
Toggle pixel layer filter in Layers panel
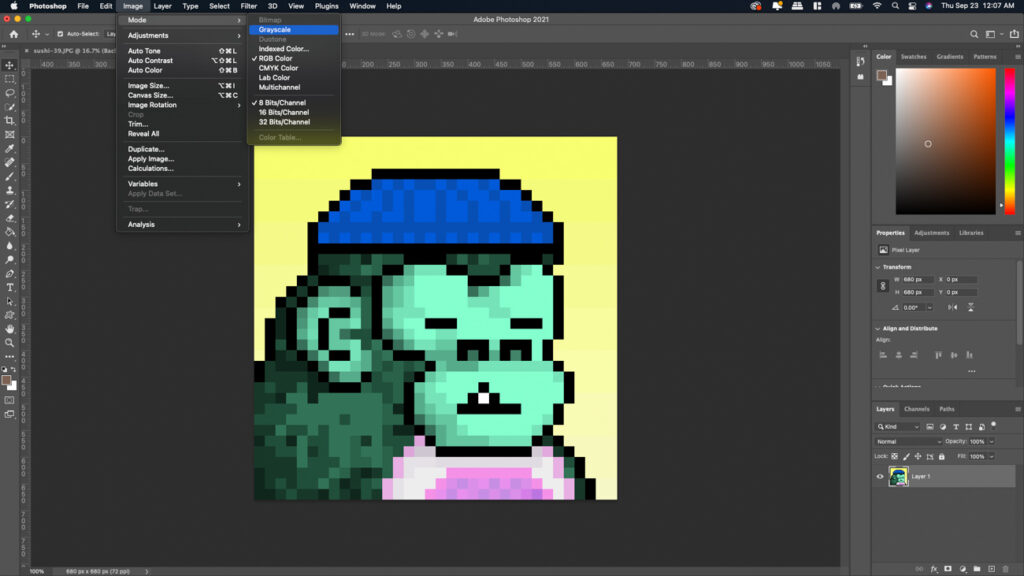(930, 427)
